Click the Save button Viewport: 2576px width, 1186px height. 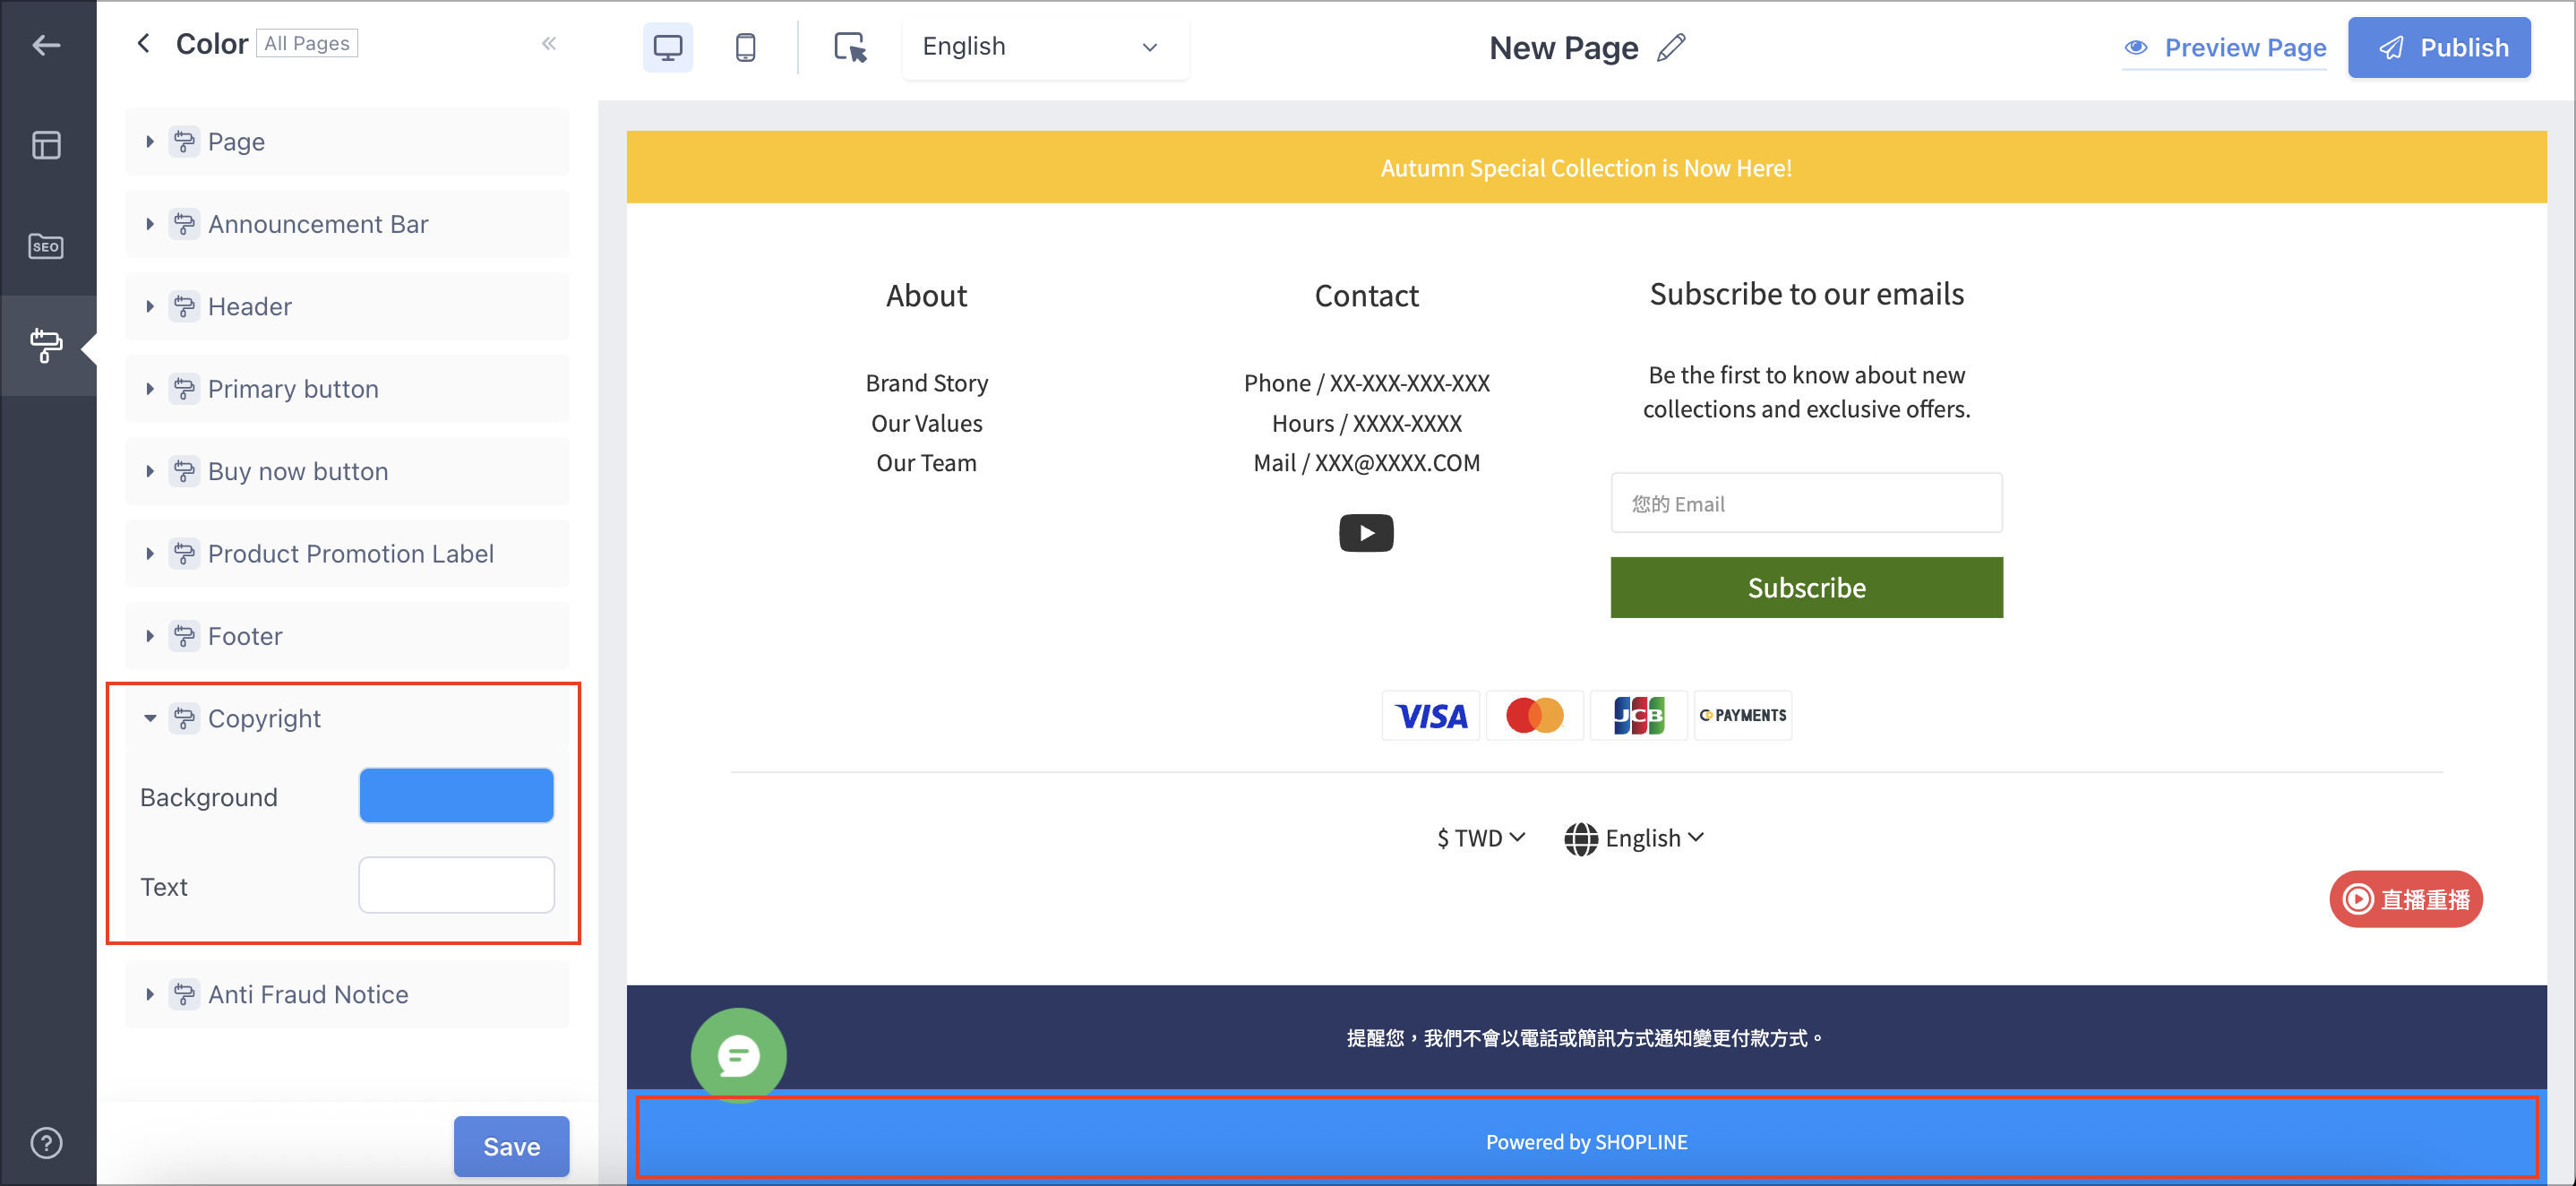[511, 1146]
